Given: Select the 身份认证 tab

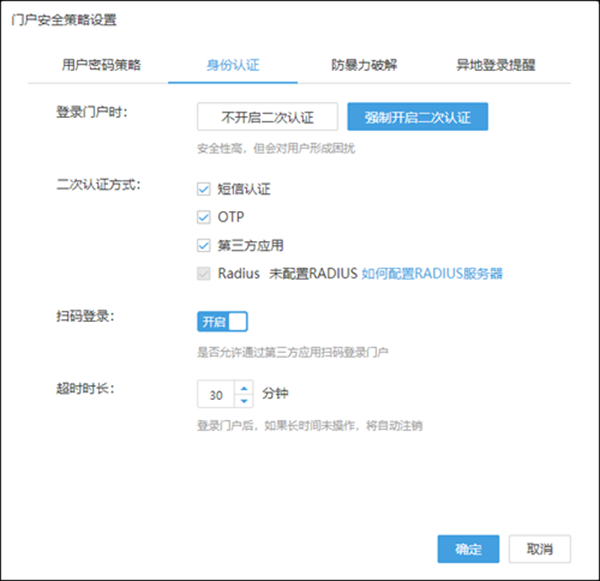Looking at the screenshot, I should pyautogui.click(x=232, y=65).
